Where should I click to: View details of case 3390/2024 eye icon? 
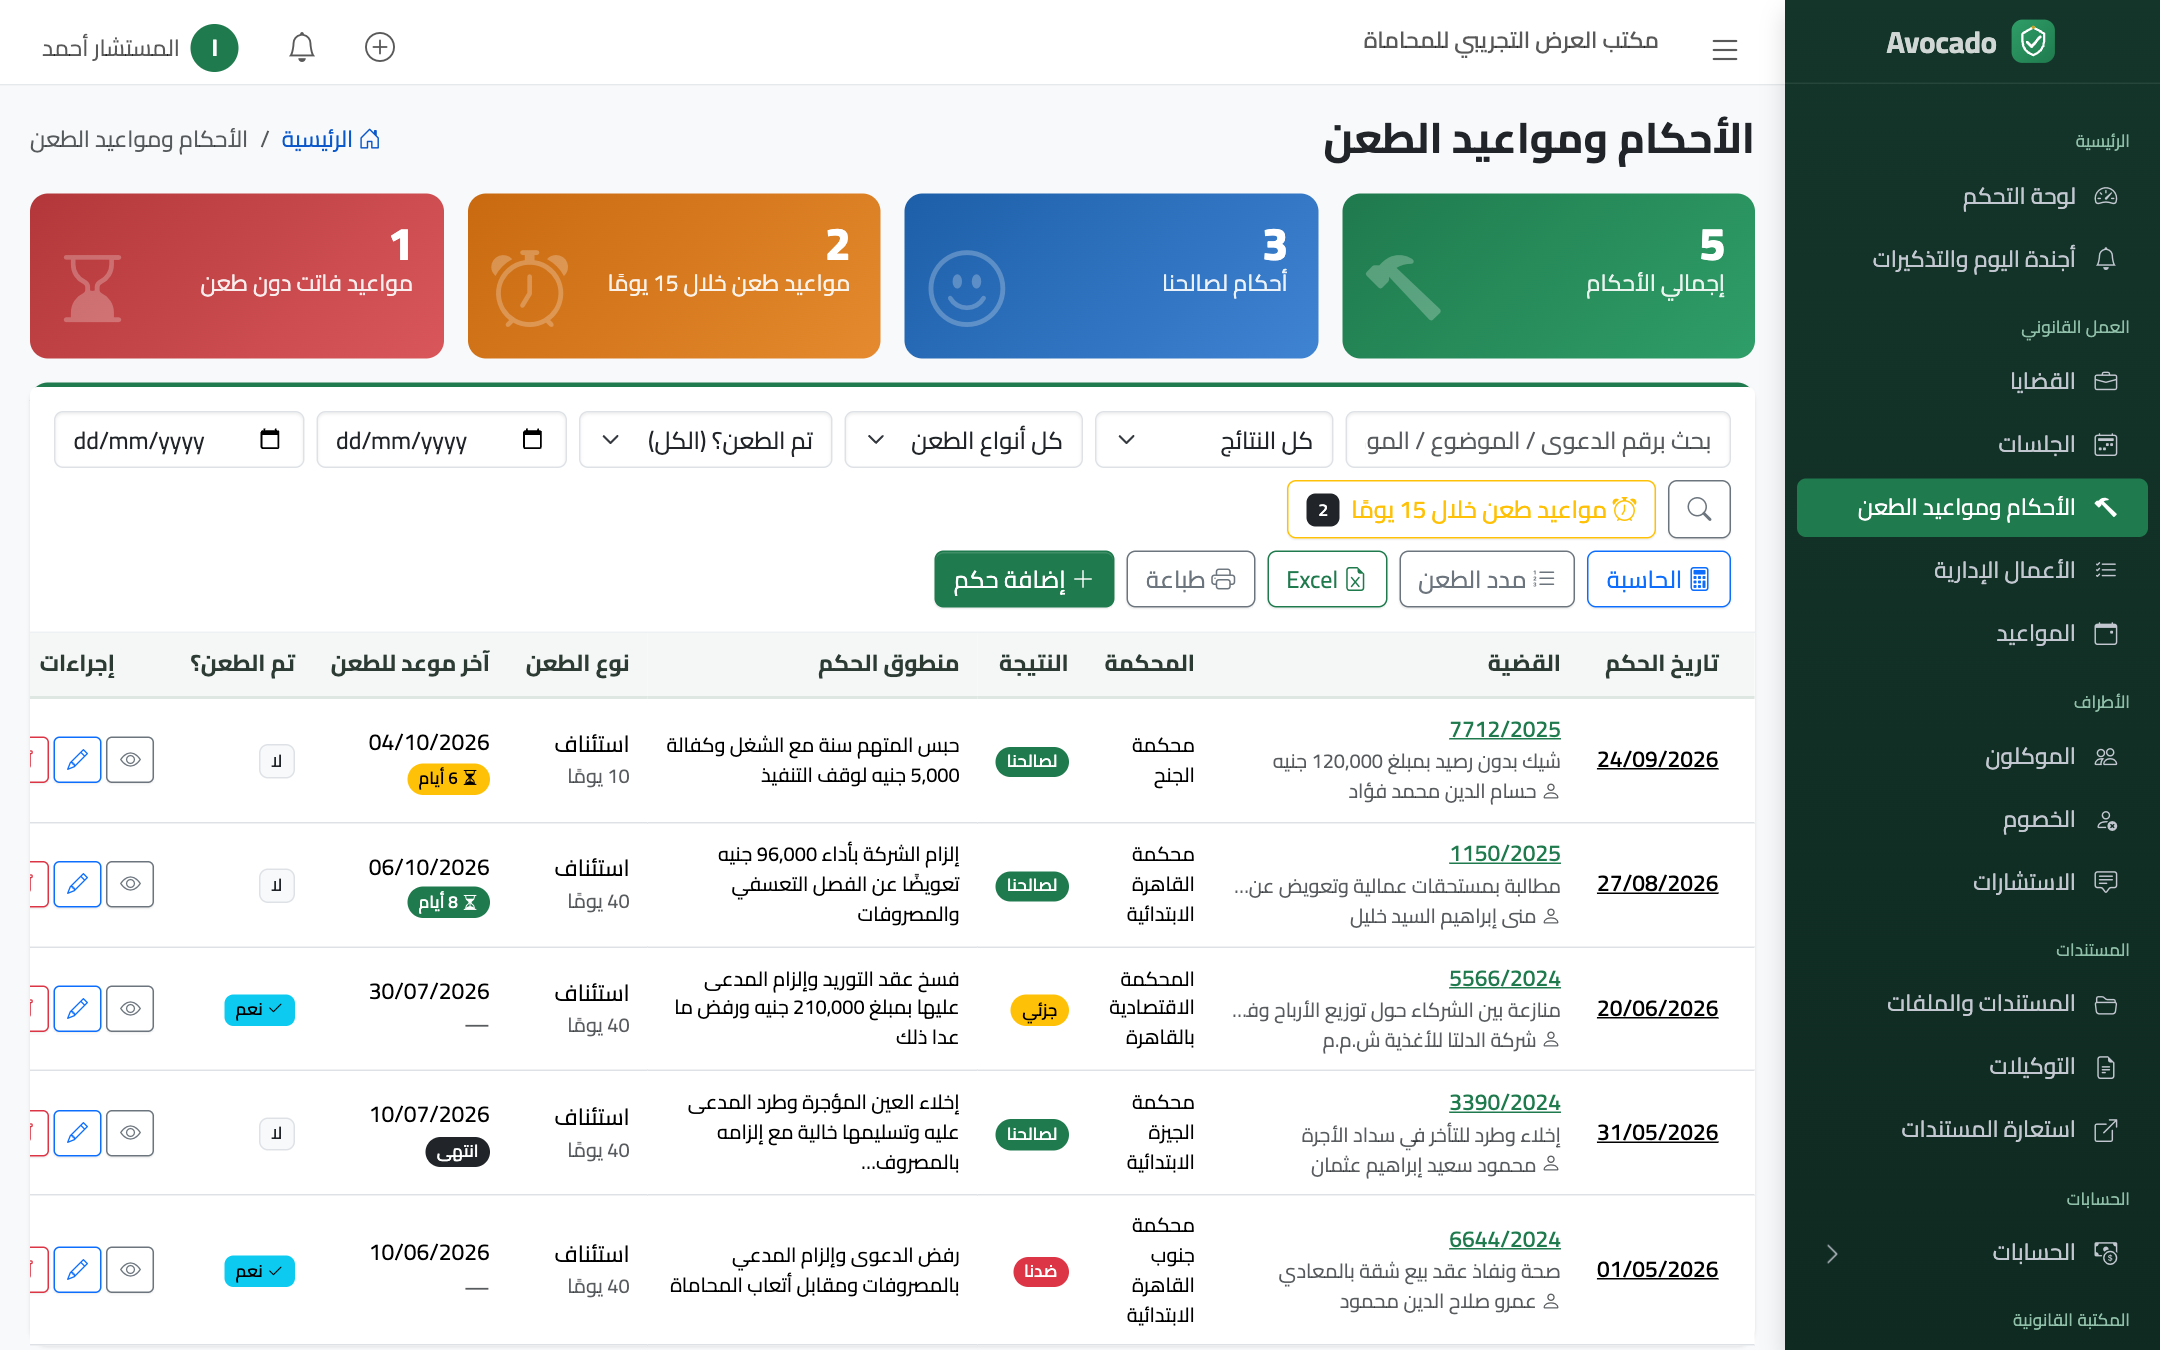pyautogui.click(x=130, y=1133)
